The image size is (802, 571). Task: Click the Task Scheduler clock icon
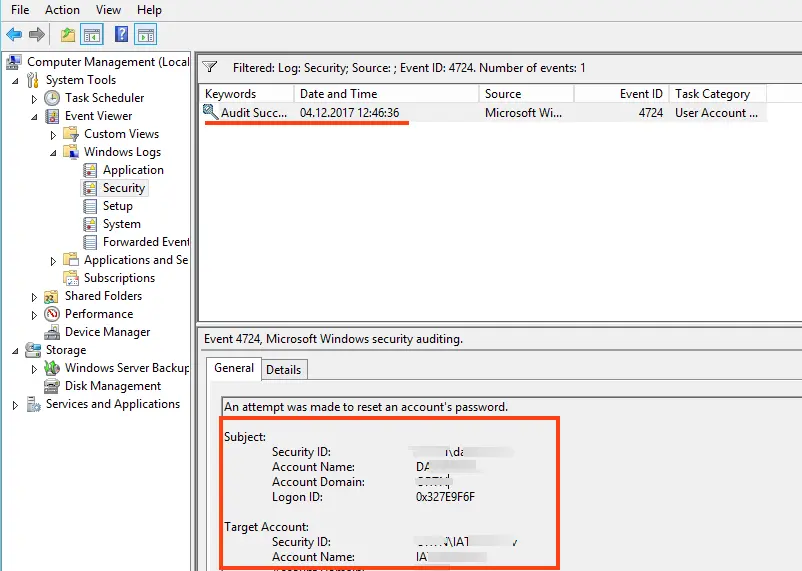pos(52,98)
